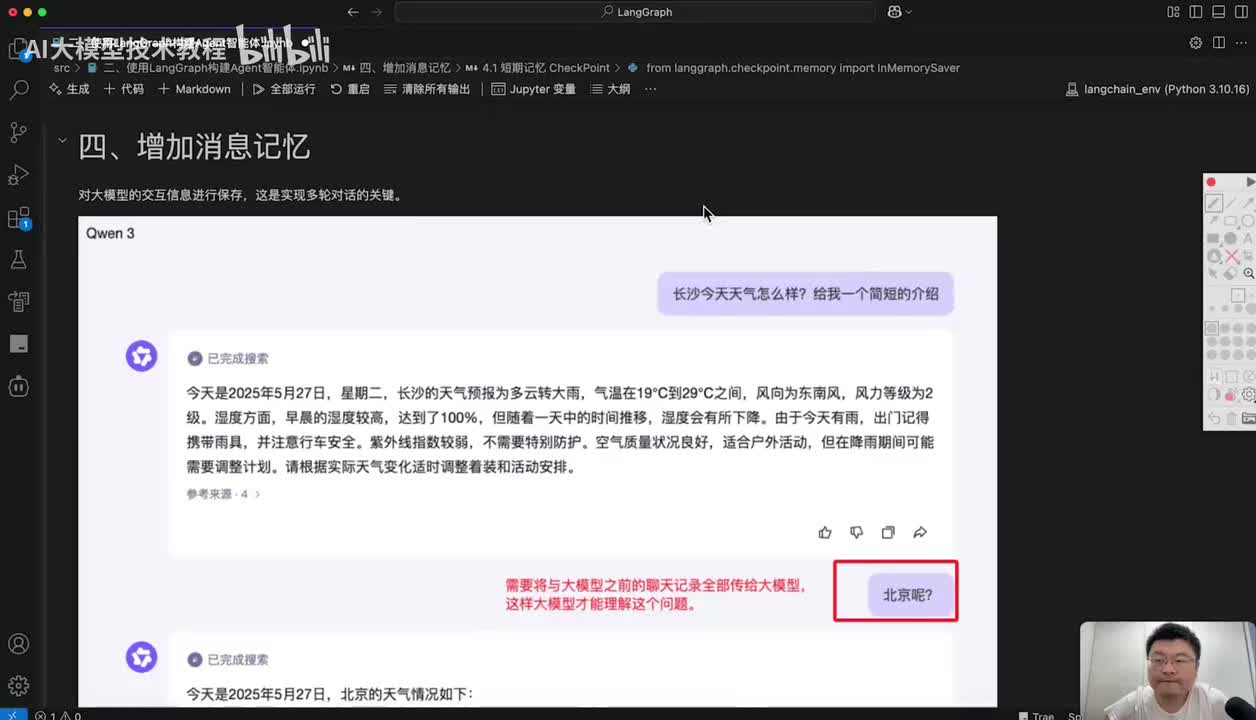Open the Search view in activity bar

pos(19,90)
